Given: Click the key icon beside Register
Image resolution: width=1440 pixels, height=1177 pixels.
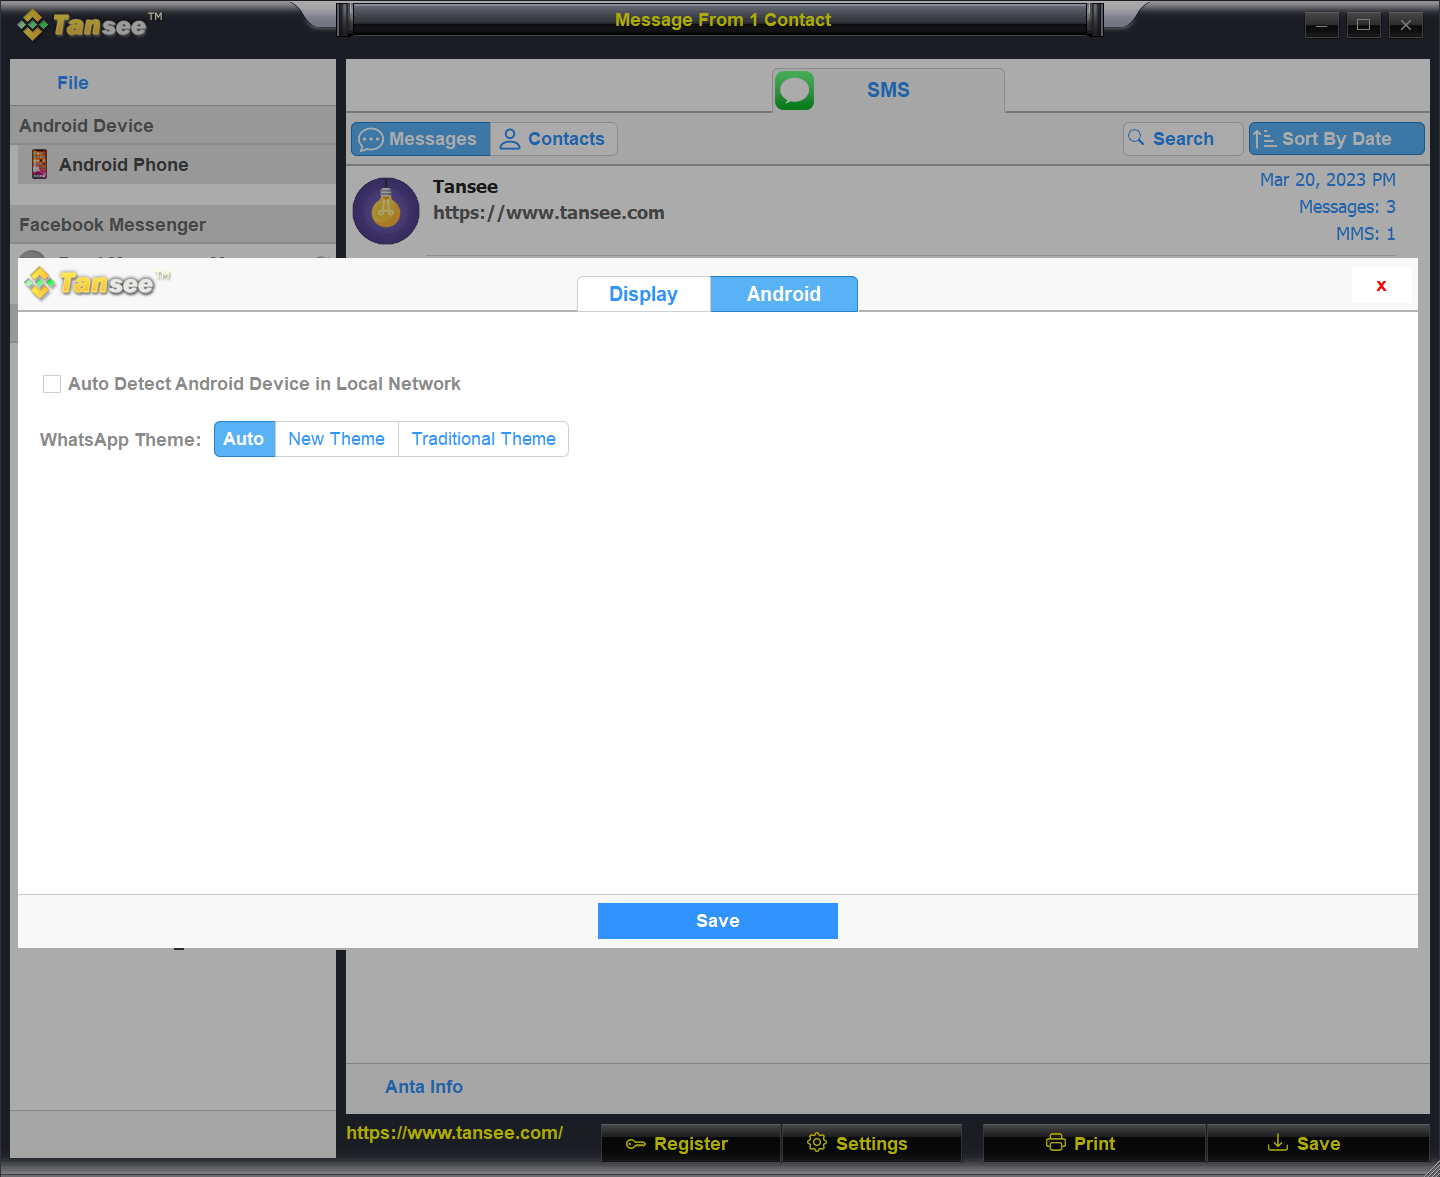Looking at the screenshot, I should [x=636, y=1144].
